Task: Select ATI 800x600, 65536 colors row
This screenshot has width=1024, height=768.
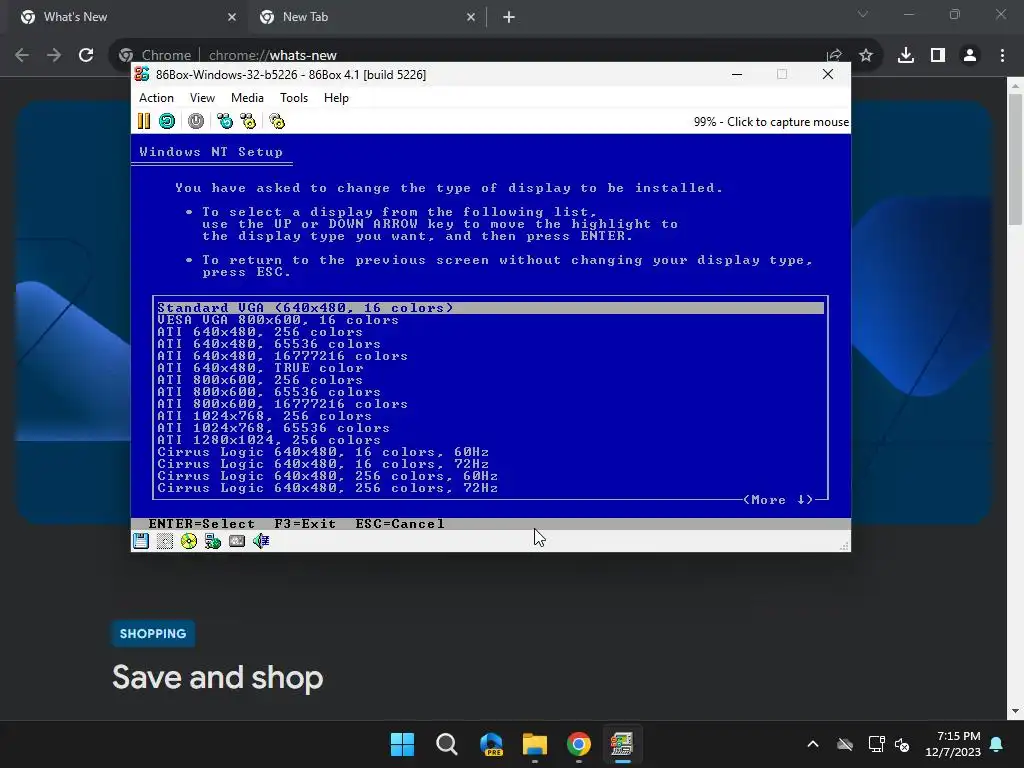Action: click(490, 392)
